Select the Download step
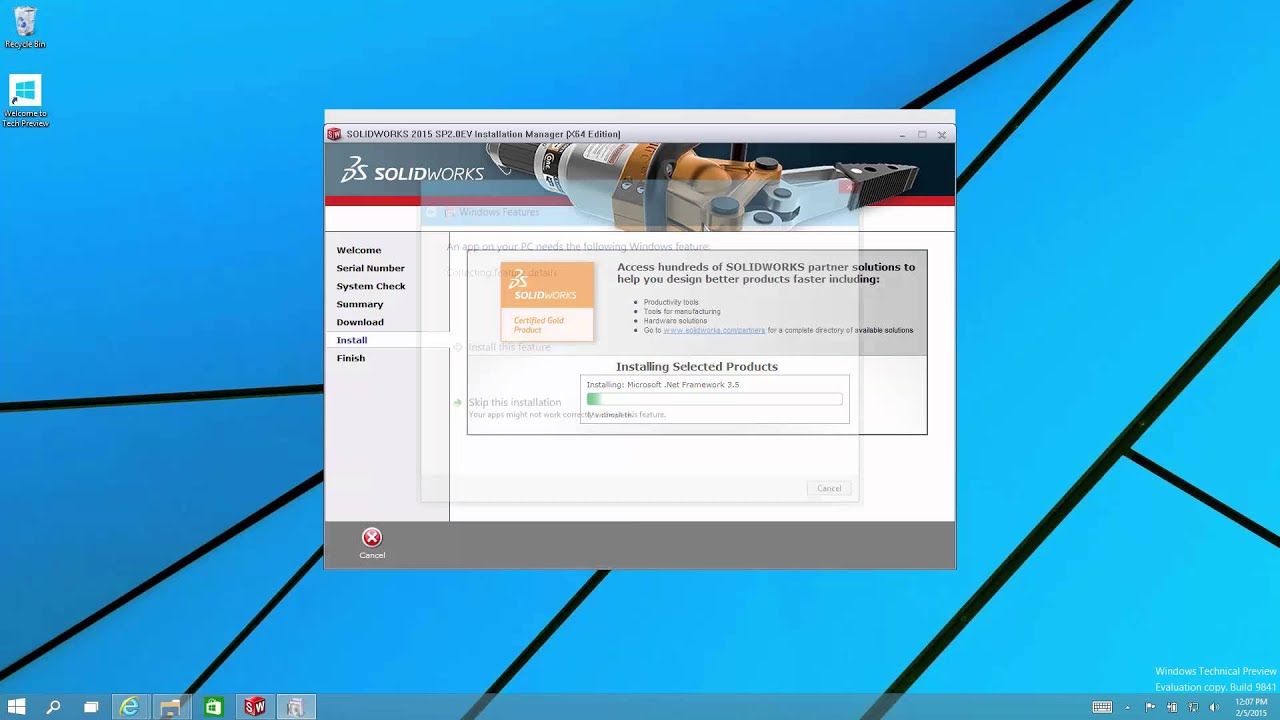 click(360, 322)
